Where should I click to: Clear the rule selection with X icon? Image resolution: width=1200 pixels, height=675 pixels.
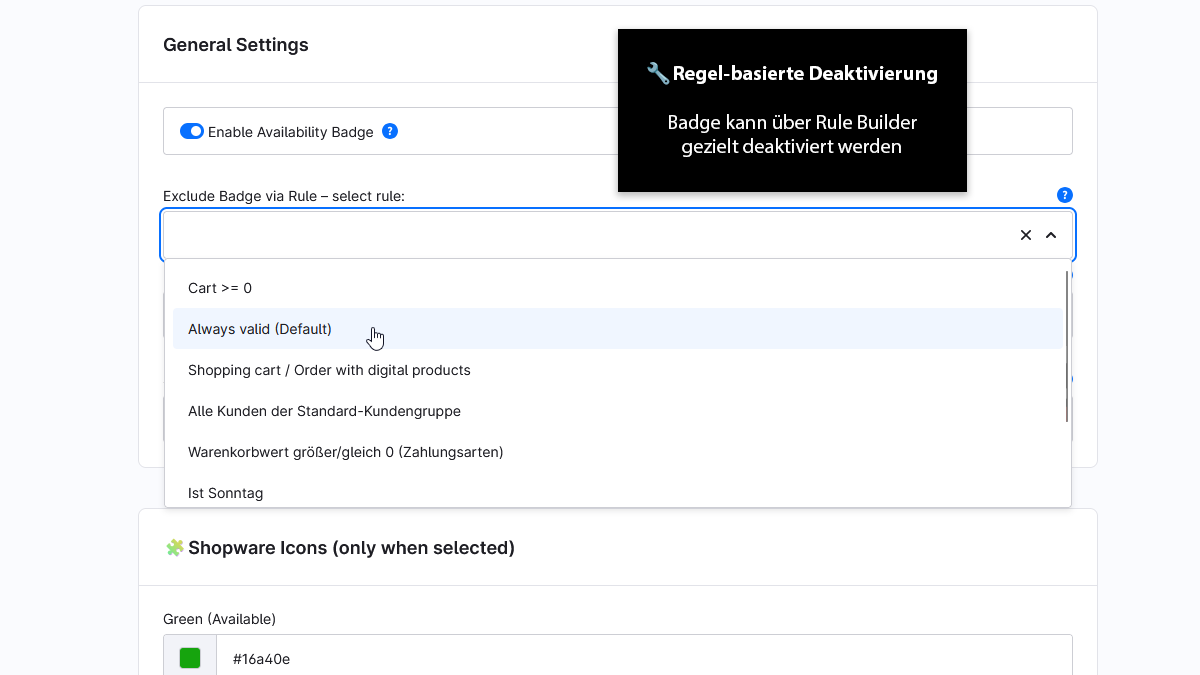(1026, 235)
